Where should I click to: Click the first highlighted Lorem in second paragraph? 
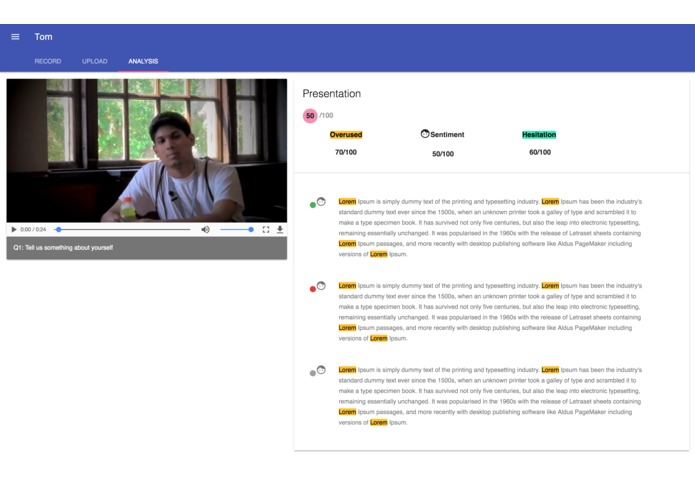coord(347,286)
